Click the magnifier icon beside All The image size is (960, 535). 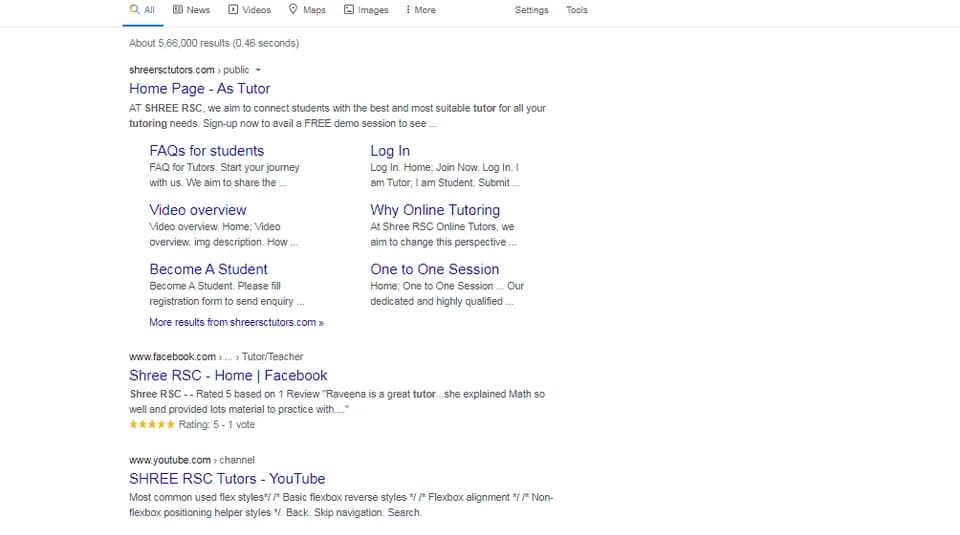[x=134, y=9]
